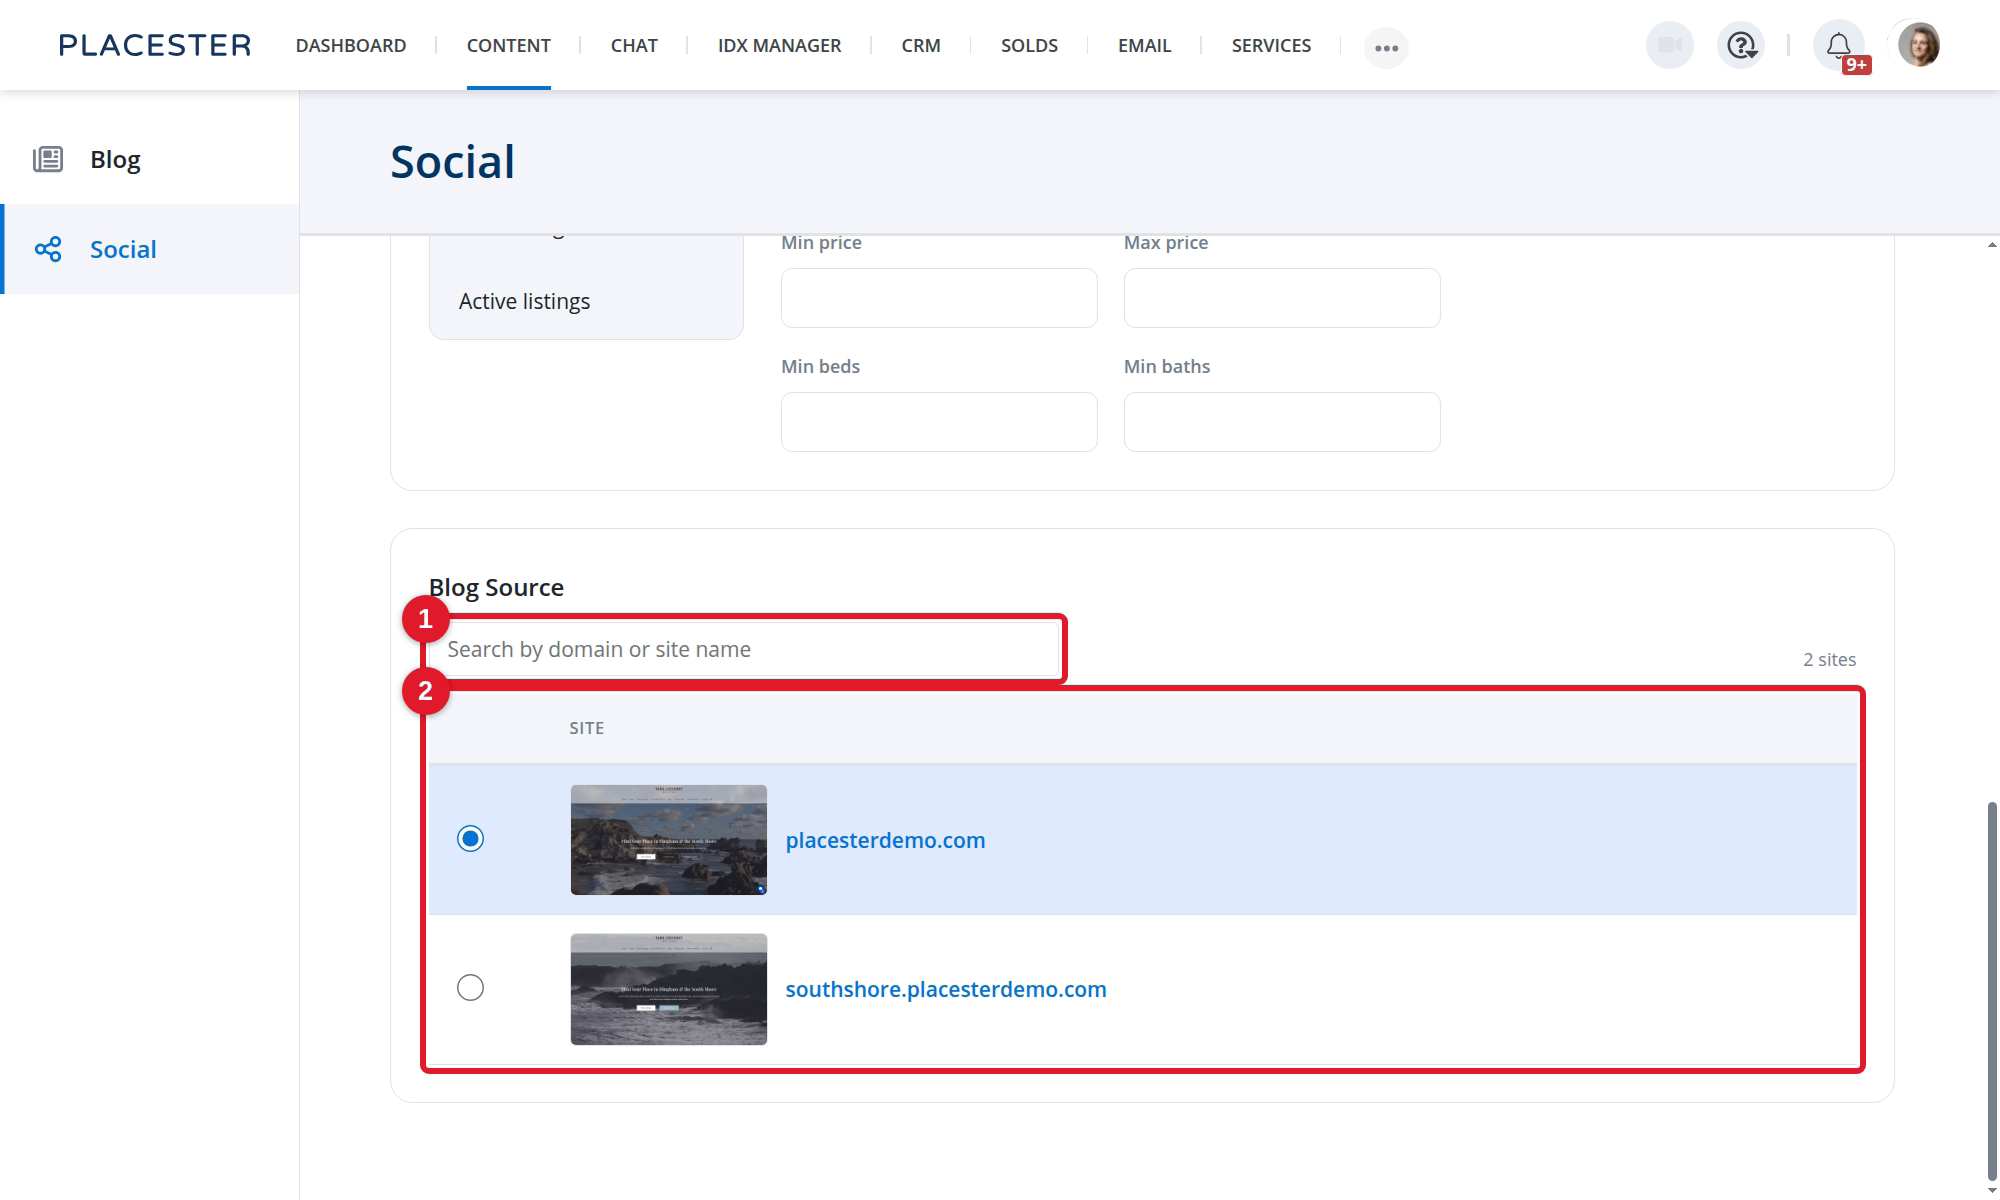This screenshot has height=1200, width=2000.
Task: Click the Blog Source heading
Action: point(496,587)
